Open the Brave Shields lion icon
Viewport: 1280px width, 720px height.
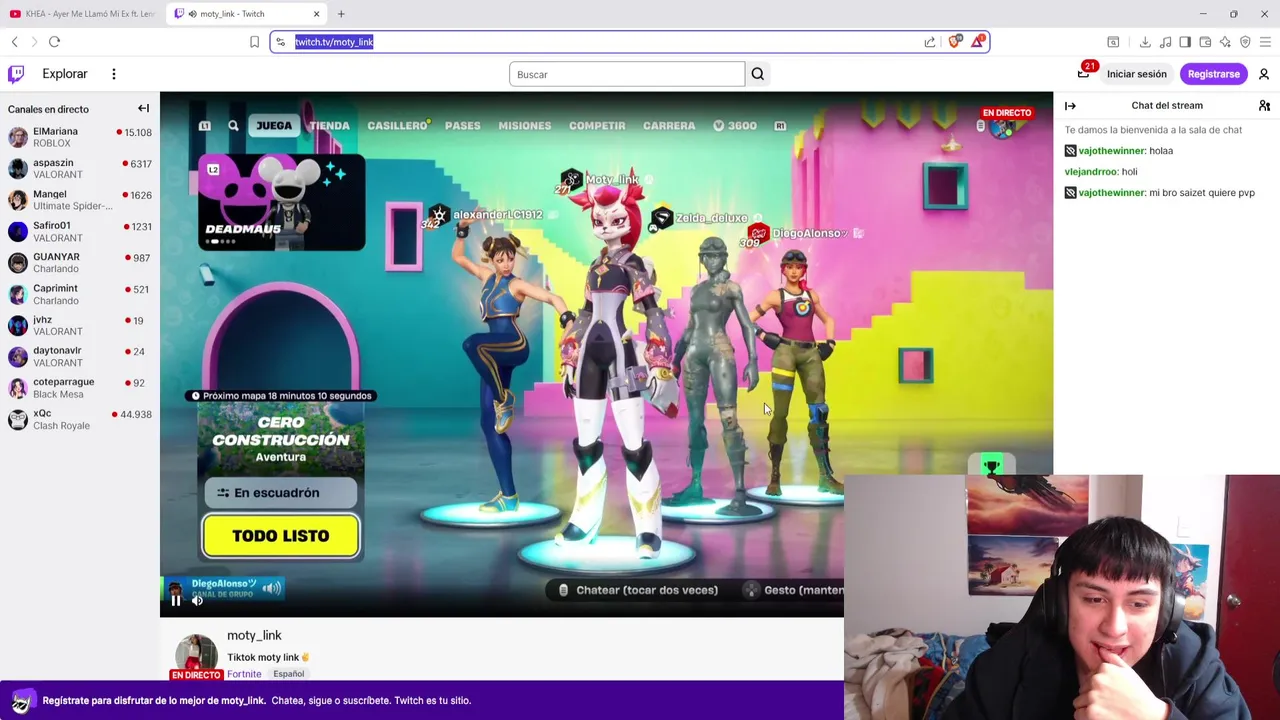click(x=955, y=41)
